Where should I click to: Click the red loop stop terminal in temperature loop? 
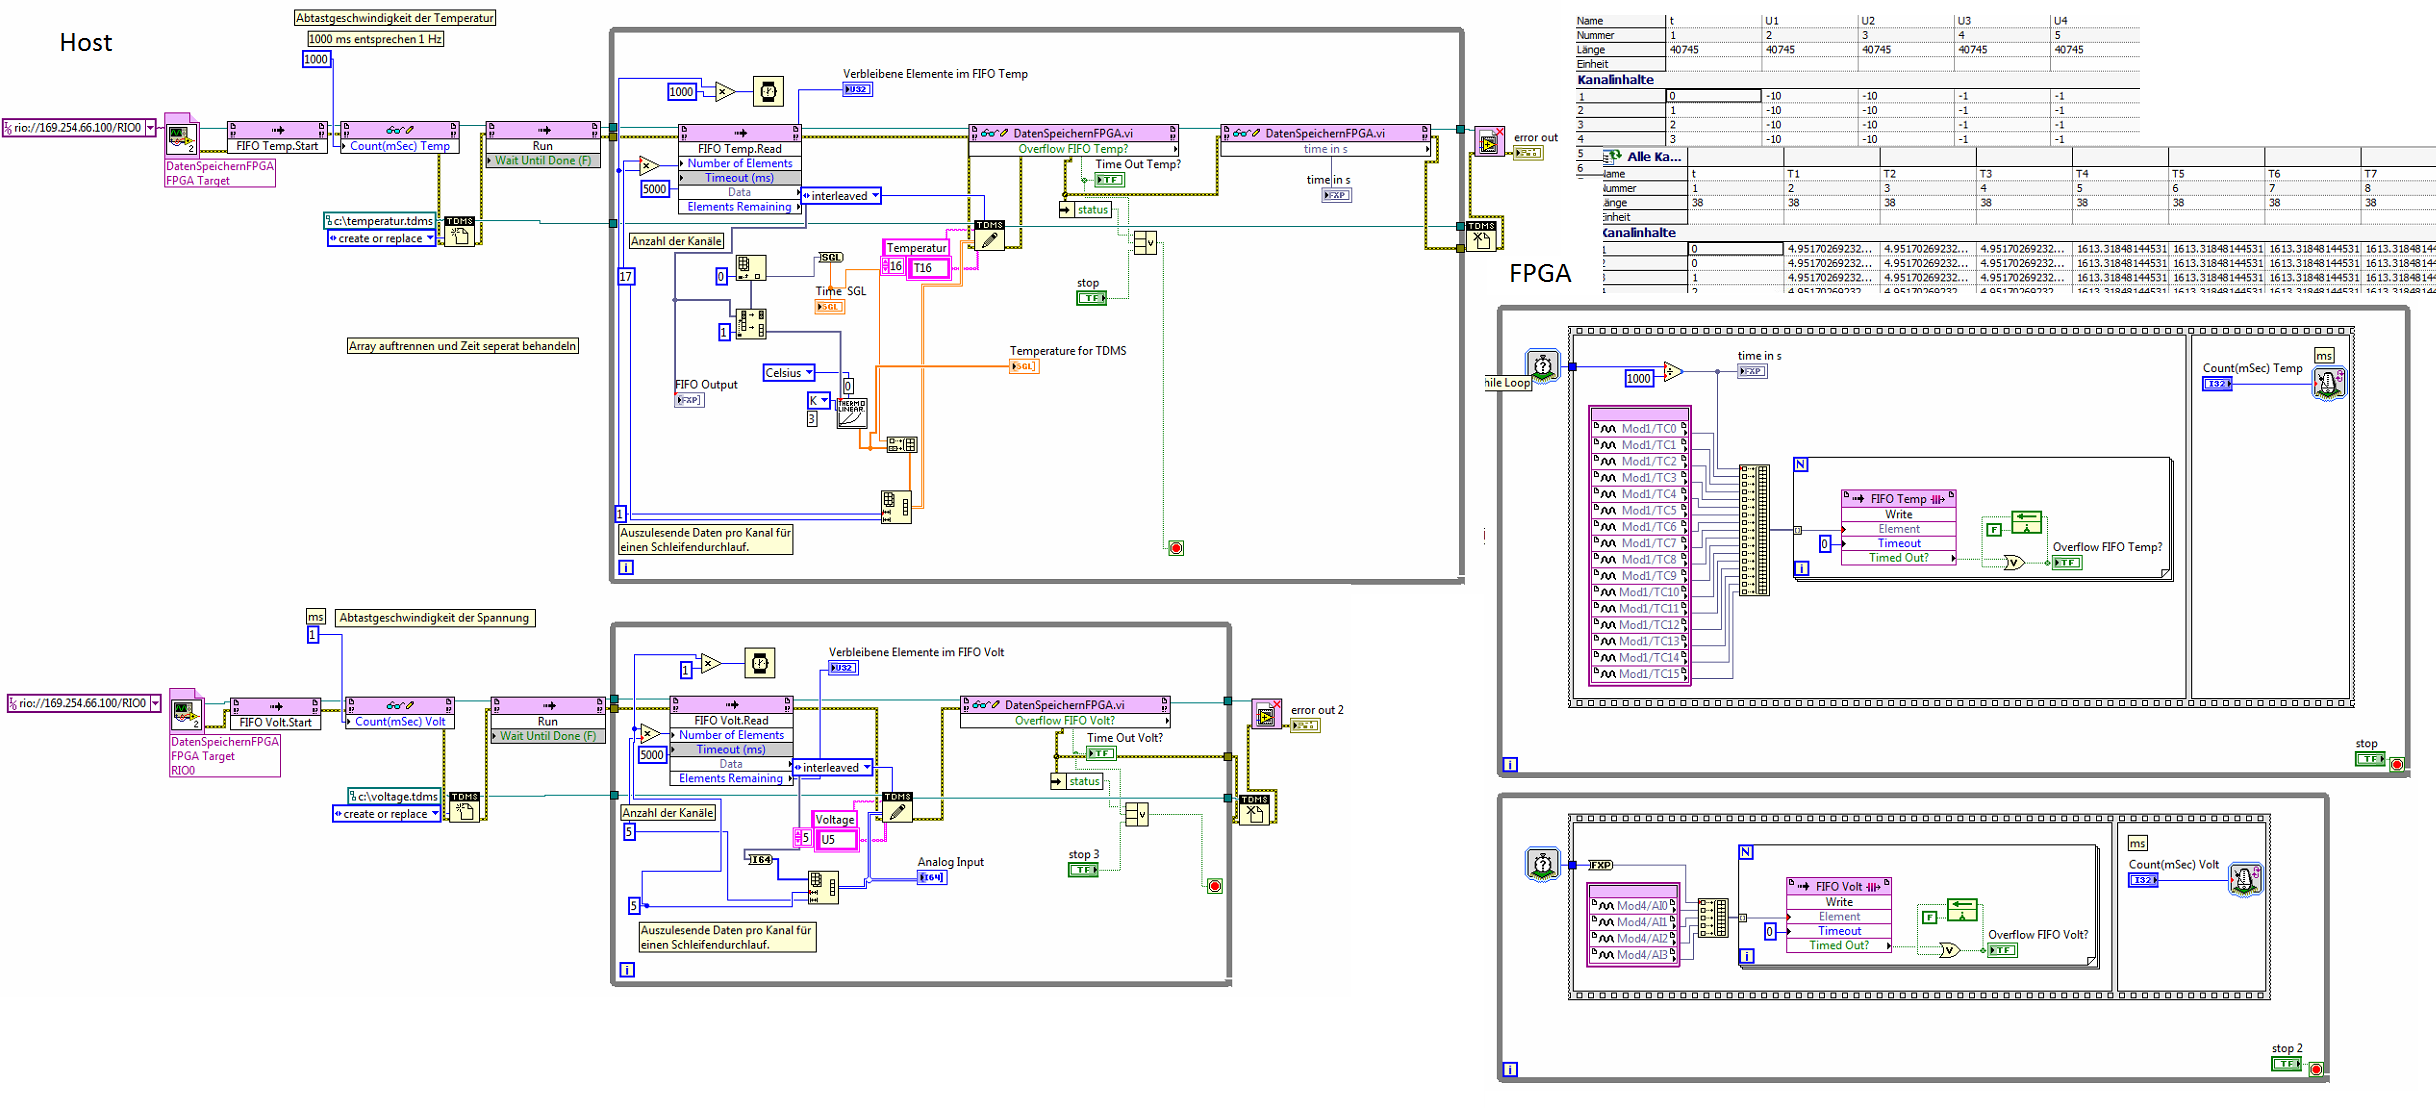(x=1176, y=548)
